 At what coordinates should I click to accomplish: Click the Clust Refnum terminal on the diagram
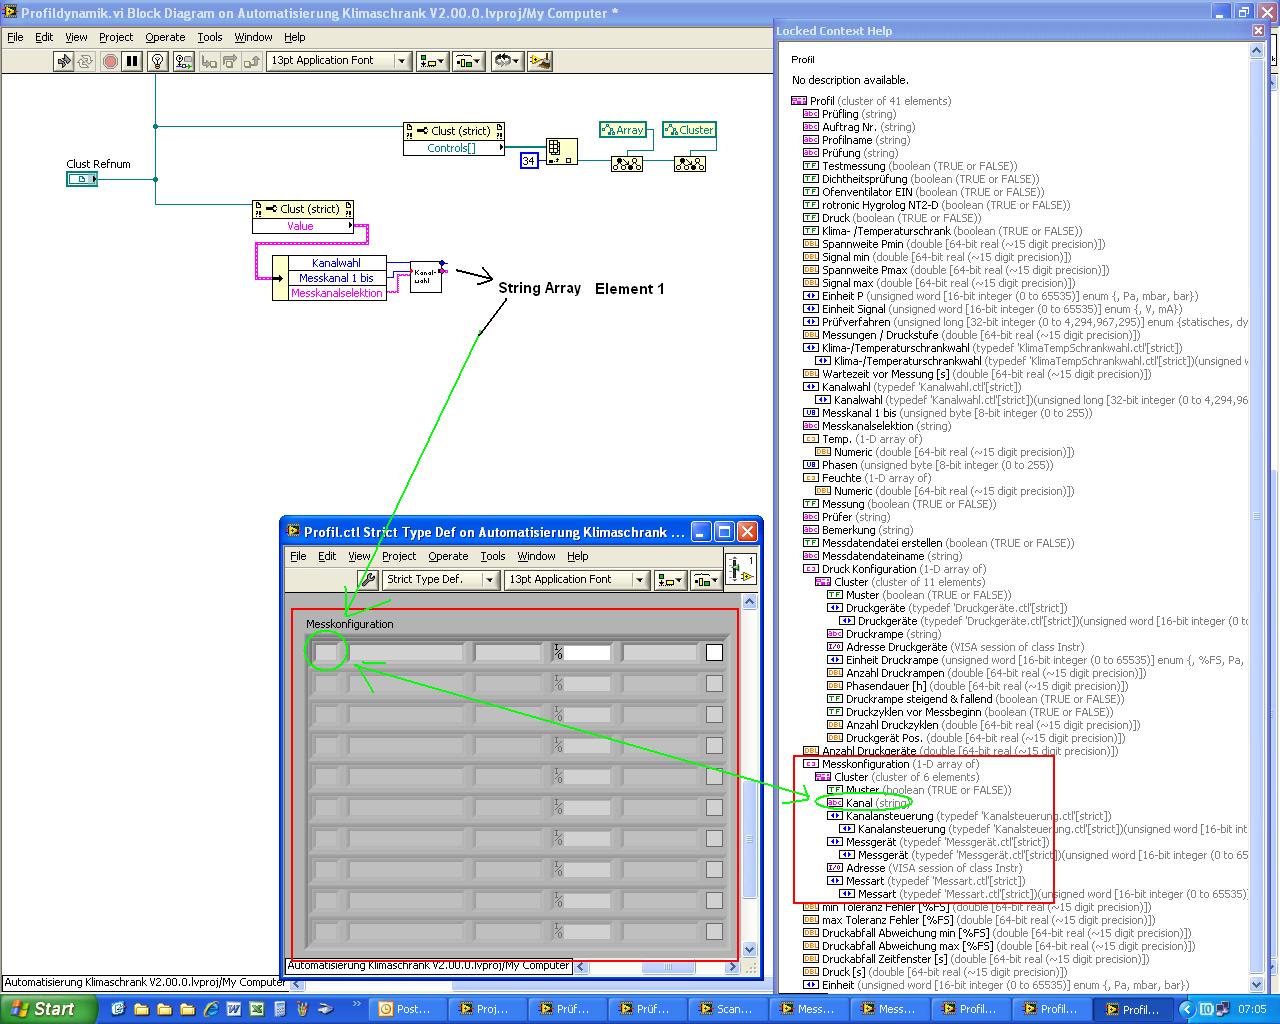(x=82, y=179)
